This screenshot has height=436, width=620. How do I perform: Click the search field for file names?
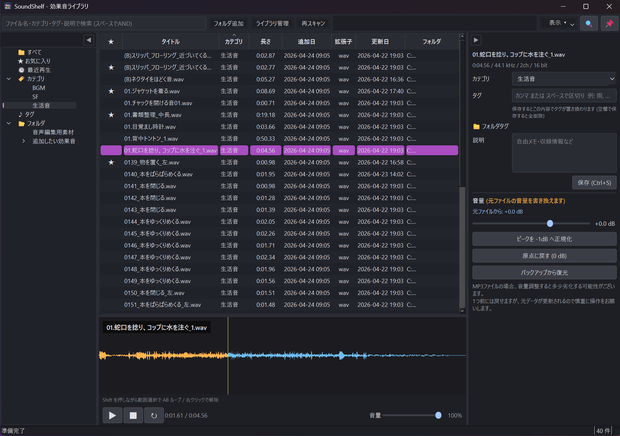click(104, 23)
